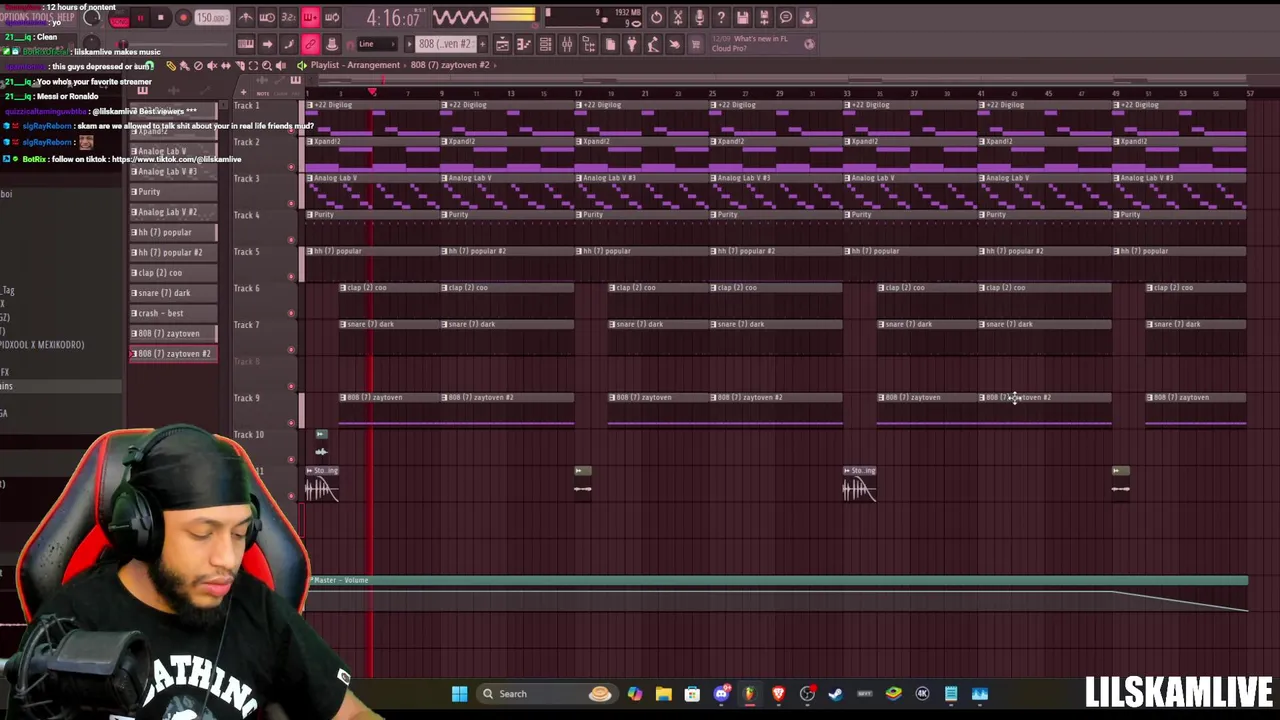Select 808 (7) zaytoven #2 in picker
This screenshot has width=1280, height=720.
click(174, 354)
